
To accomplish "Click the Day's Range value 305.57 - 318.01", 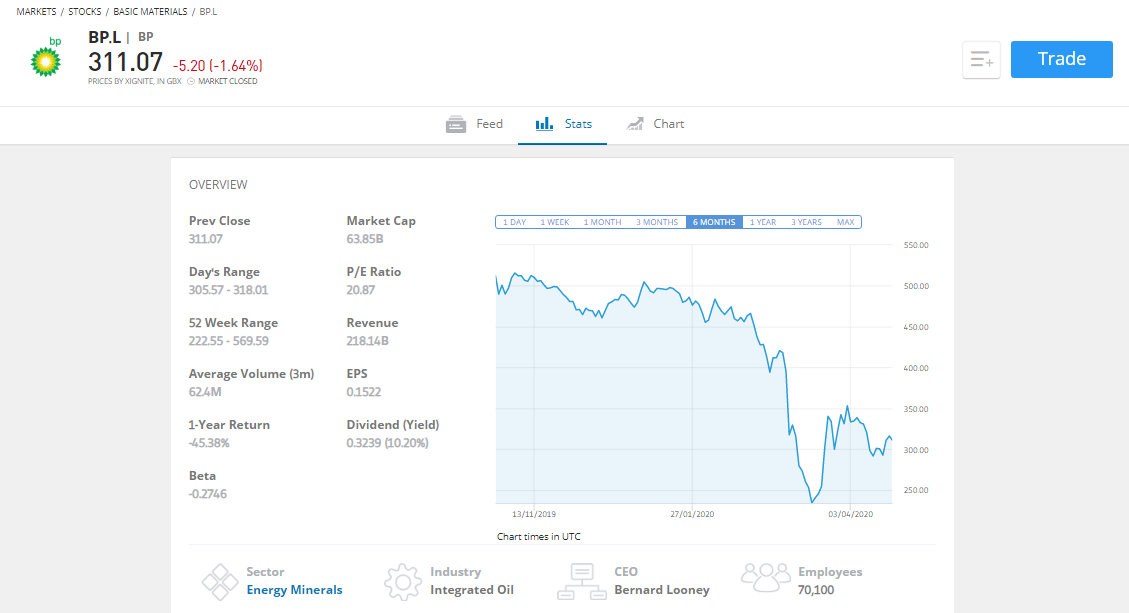I will click(228, 290).
